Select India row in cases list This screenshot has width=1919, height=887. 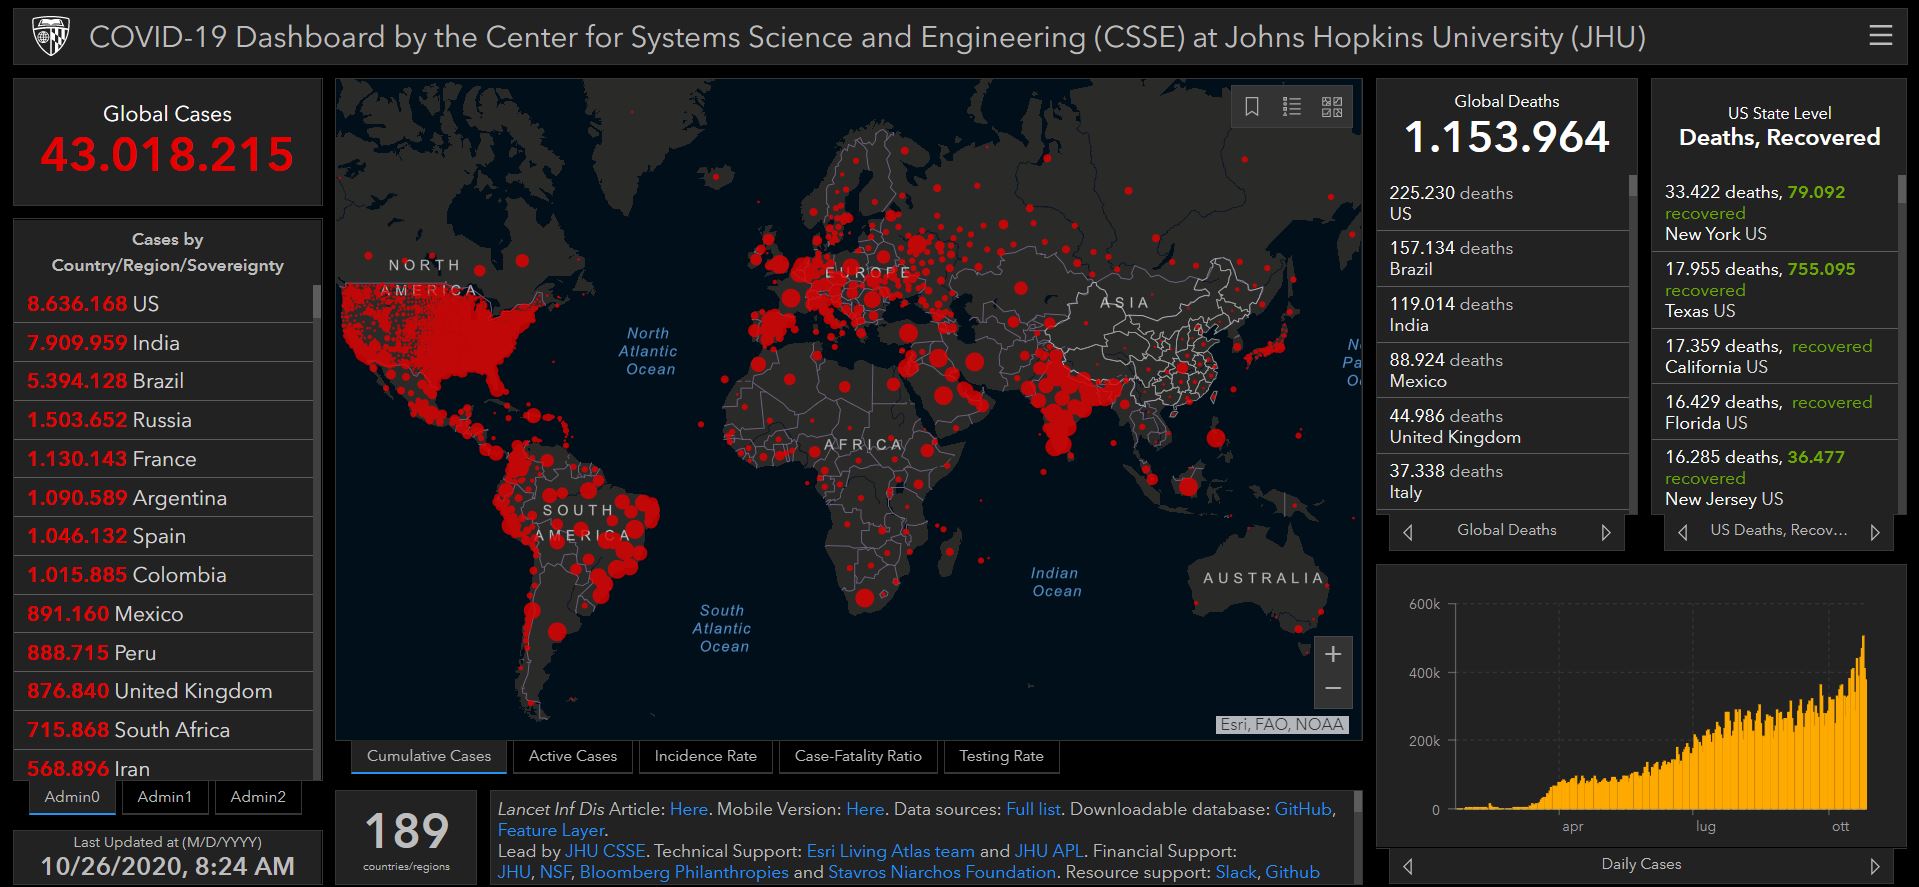coord(163,343)
